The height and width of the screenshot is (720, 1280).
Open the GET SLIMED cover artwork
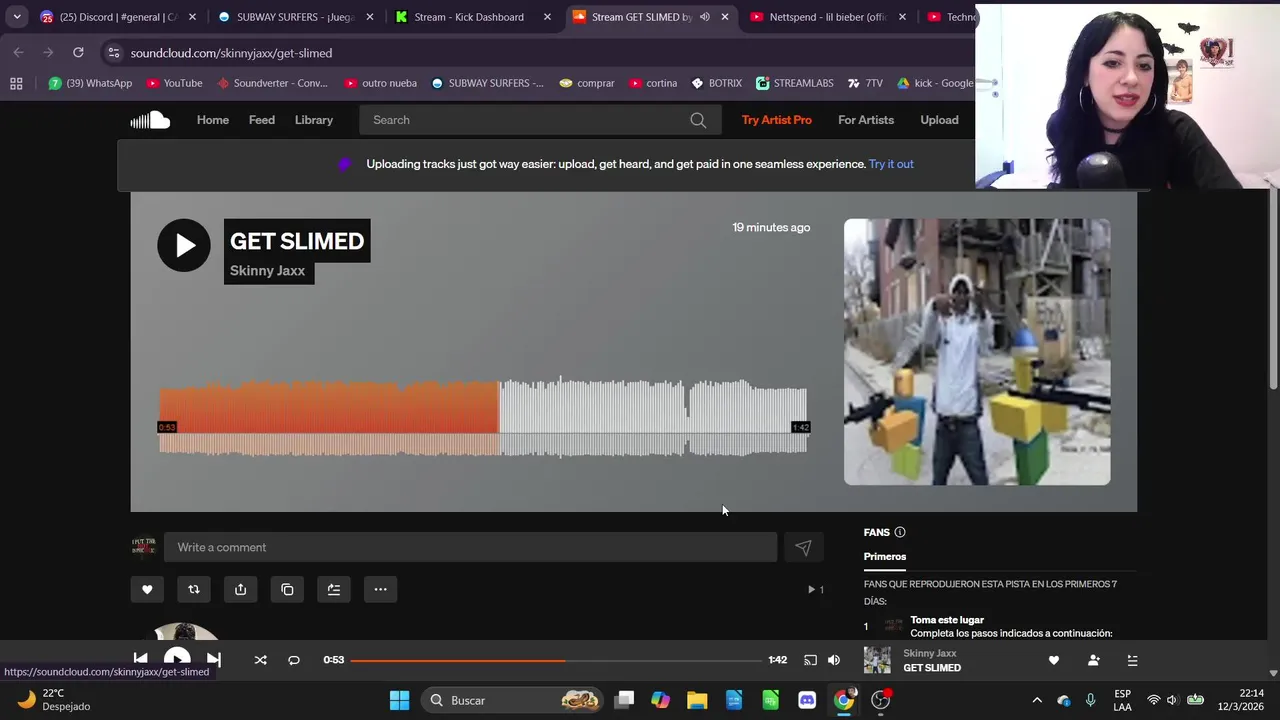(977, 352)
